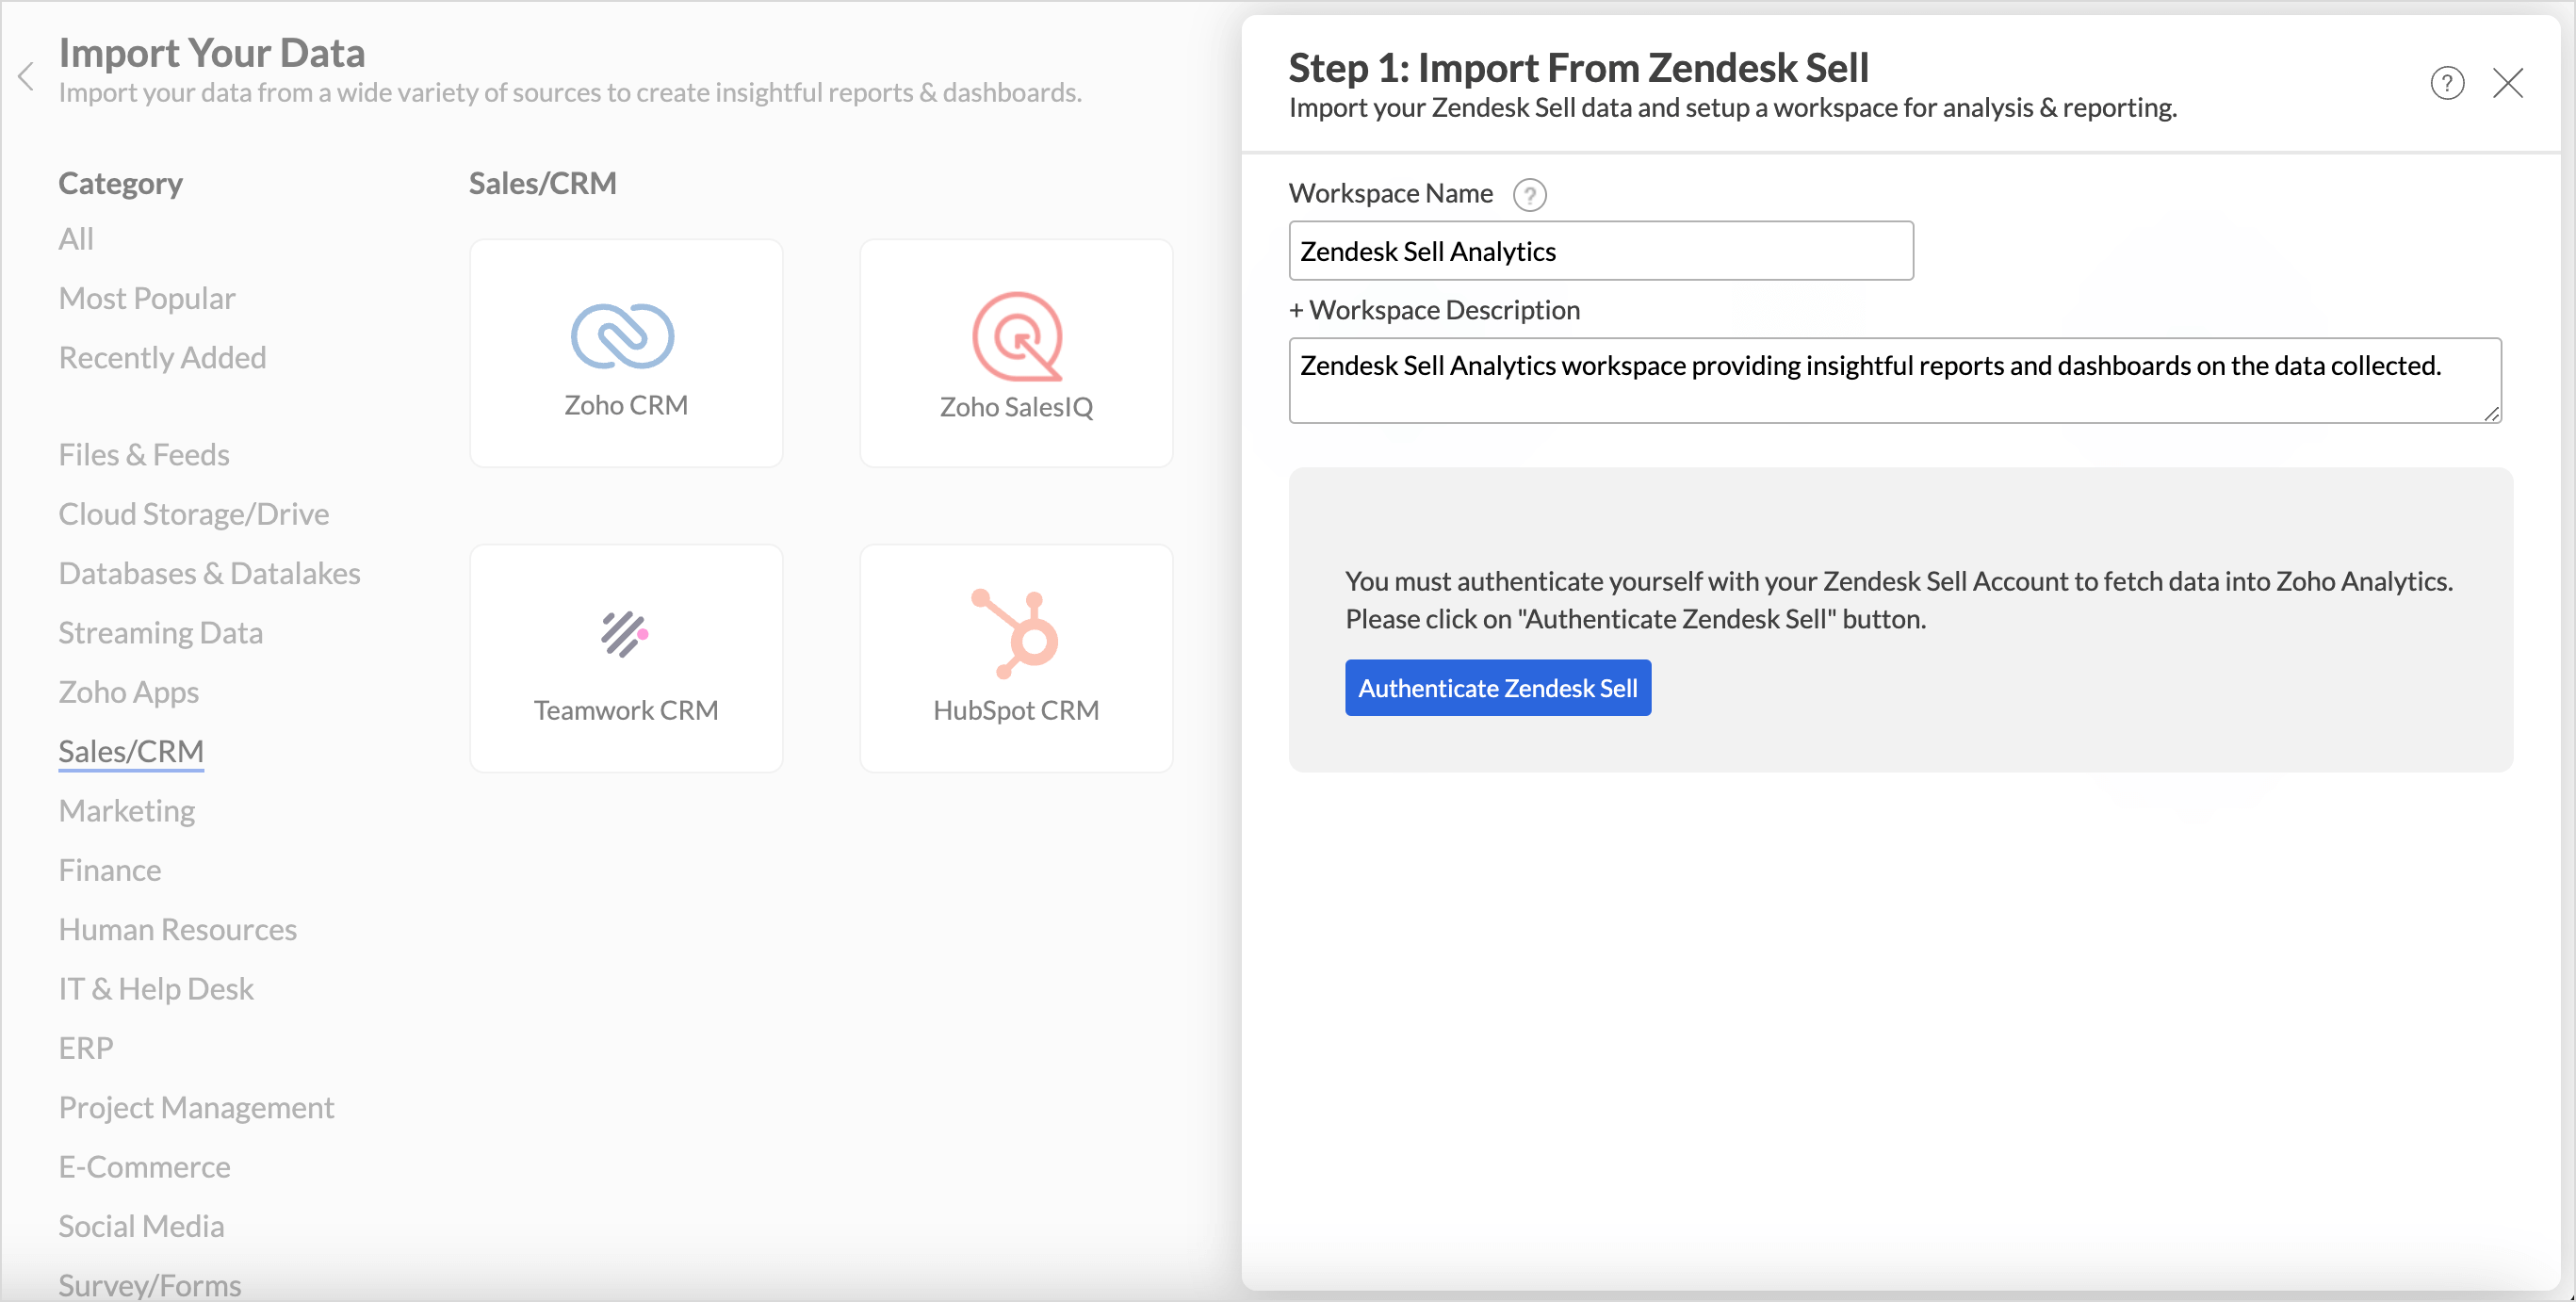Open the Human Resources category
Screen dimensions: 2576x1302
click(x=177, y=929)
